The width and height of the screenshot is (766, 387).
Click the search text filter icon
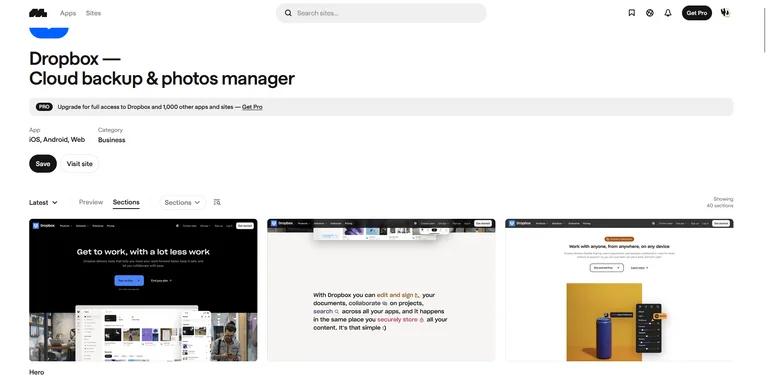217,202
